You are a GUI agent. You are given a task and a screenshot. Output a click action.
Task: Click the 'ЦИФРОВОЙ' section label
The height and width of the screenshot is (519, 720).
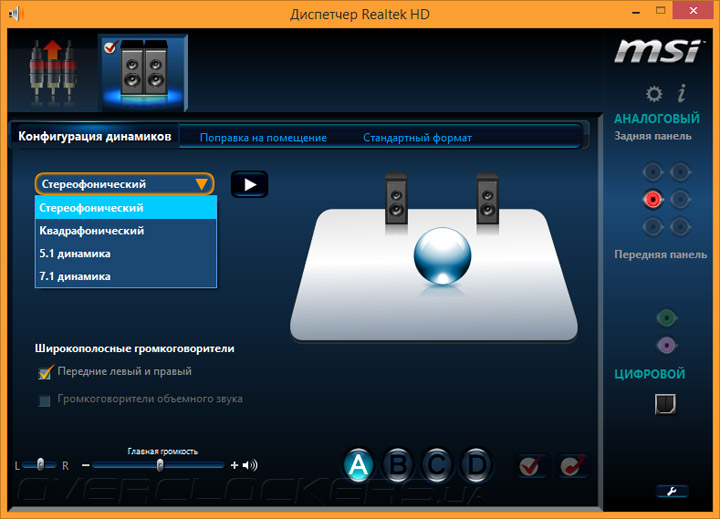point(649,374)
